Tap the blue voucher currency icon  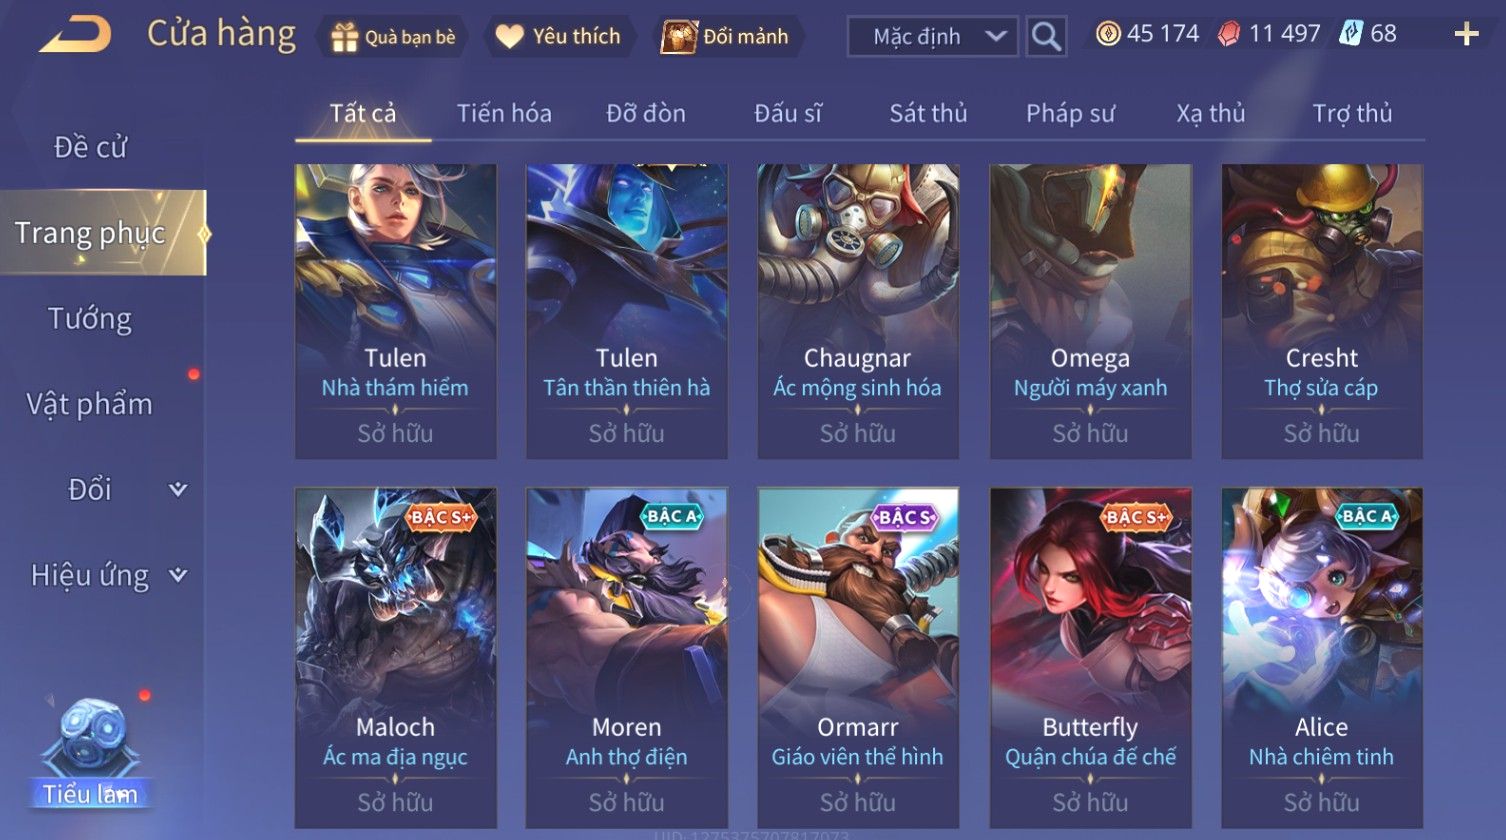point(1351,33)
